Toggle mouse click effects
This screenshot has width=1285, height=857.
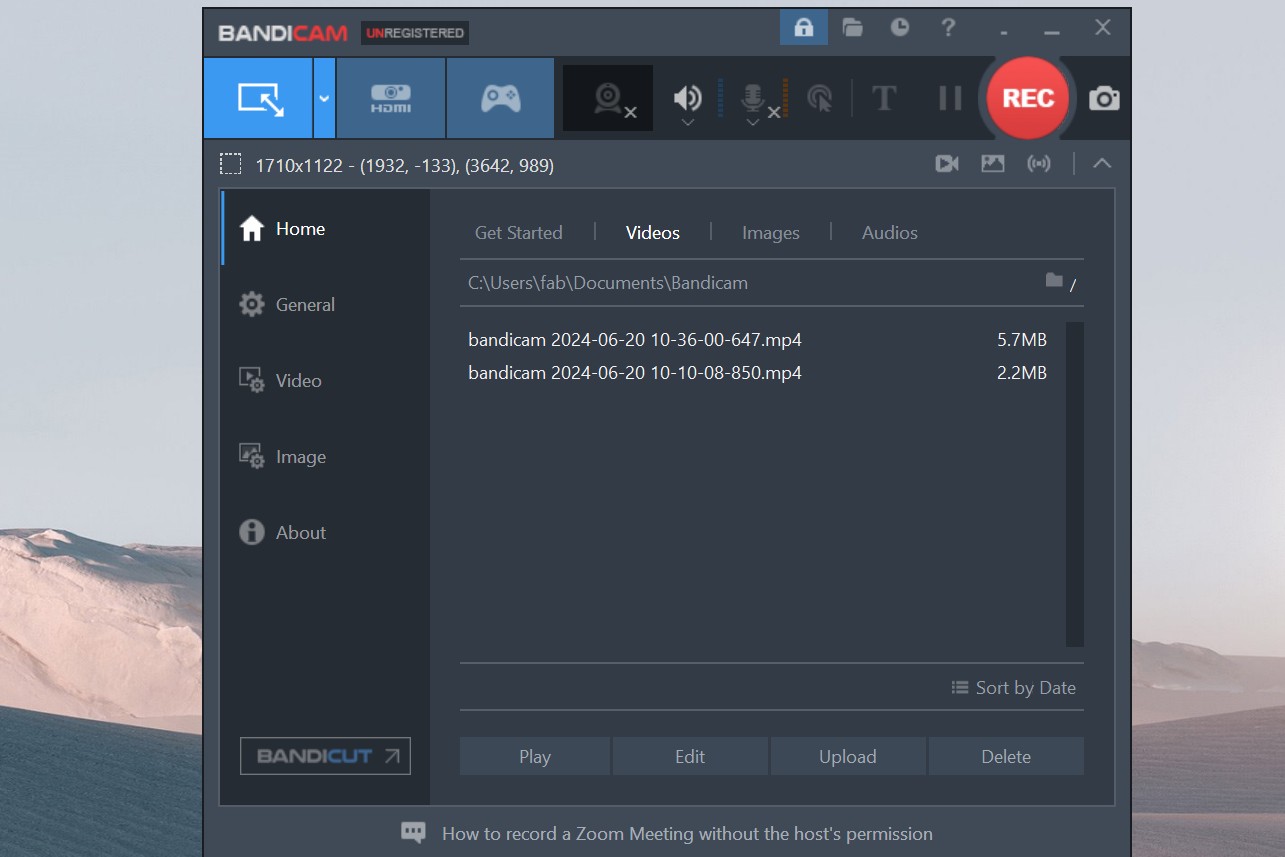pos(819,98)
